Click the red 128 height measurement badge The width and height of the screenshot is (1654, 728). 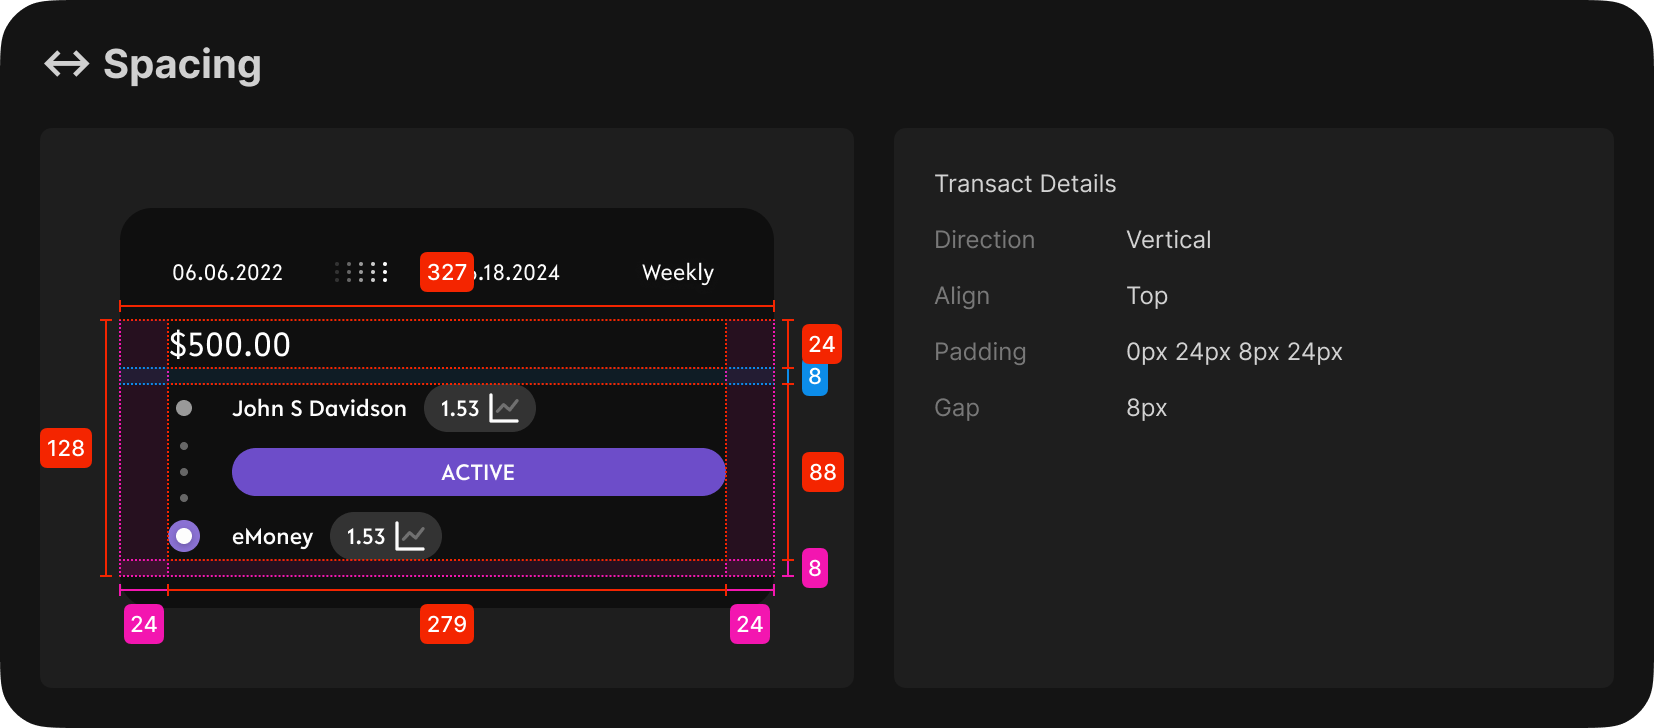click(65, 448)
